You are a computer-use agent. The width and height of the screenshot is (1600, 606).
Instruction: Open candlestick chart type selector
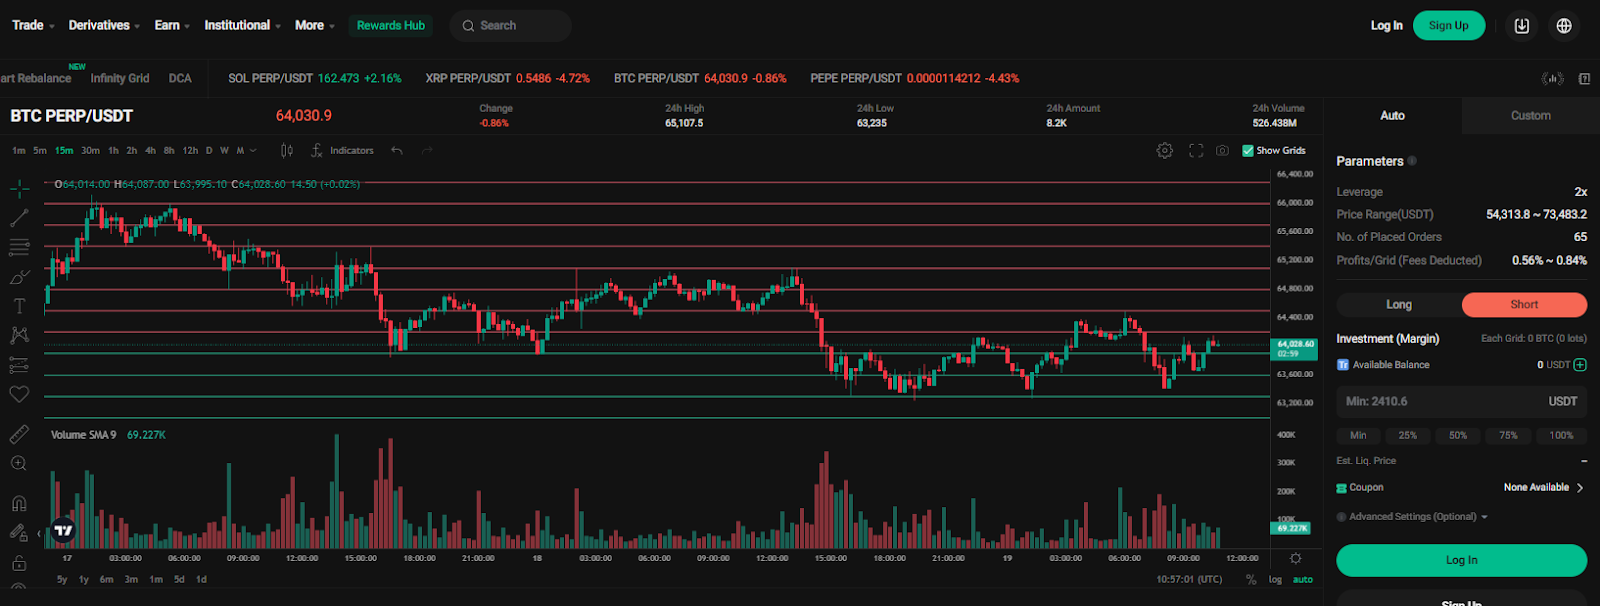click(x=287, y=151)
